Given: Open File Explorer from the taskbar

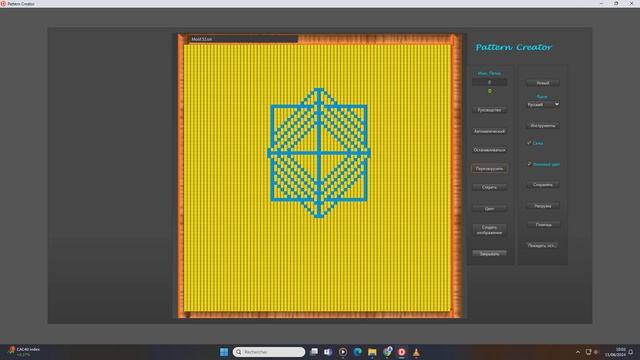Looking at the screenshot, I should pos(372,352).
